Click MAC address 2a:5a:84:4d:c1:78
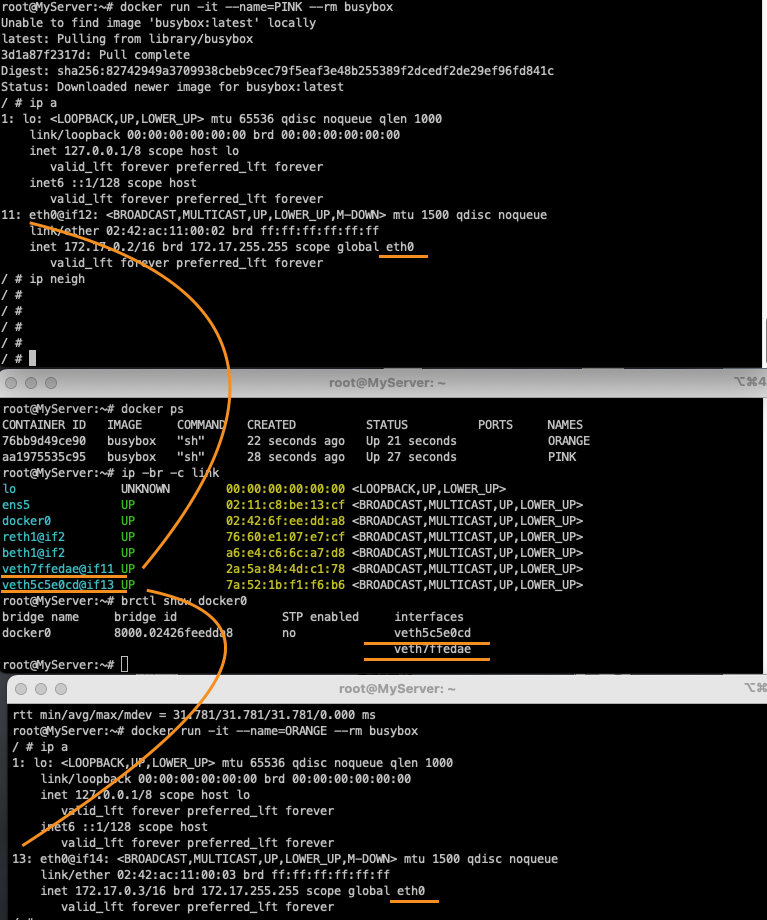This screenshot has width=767, height=920. click(x=285, y=569)
